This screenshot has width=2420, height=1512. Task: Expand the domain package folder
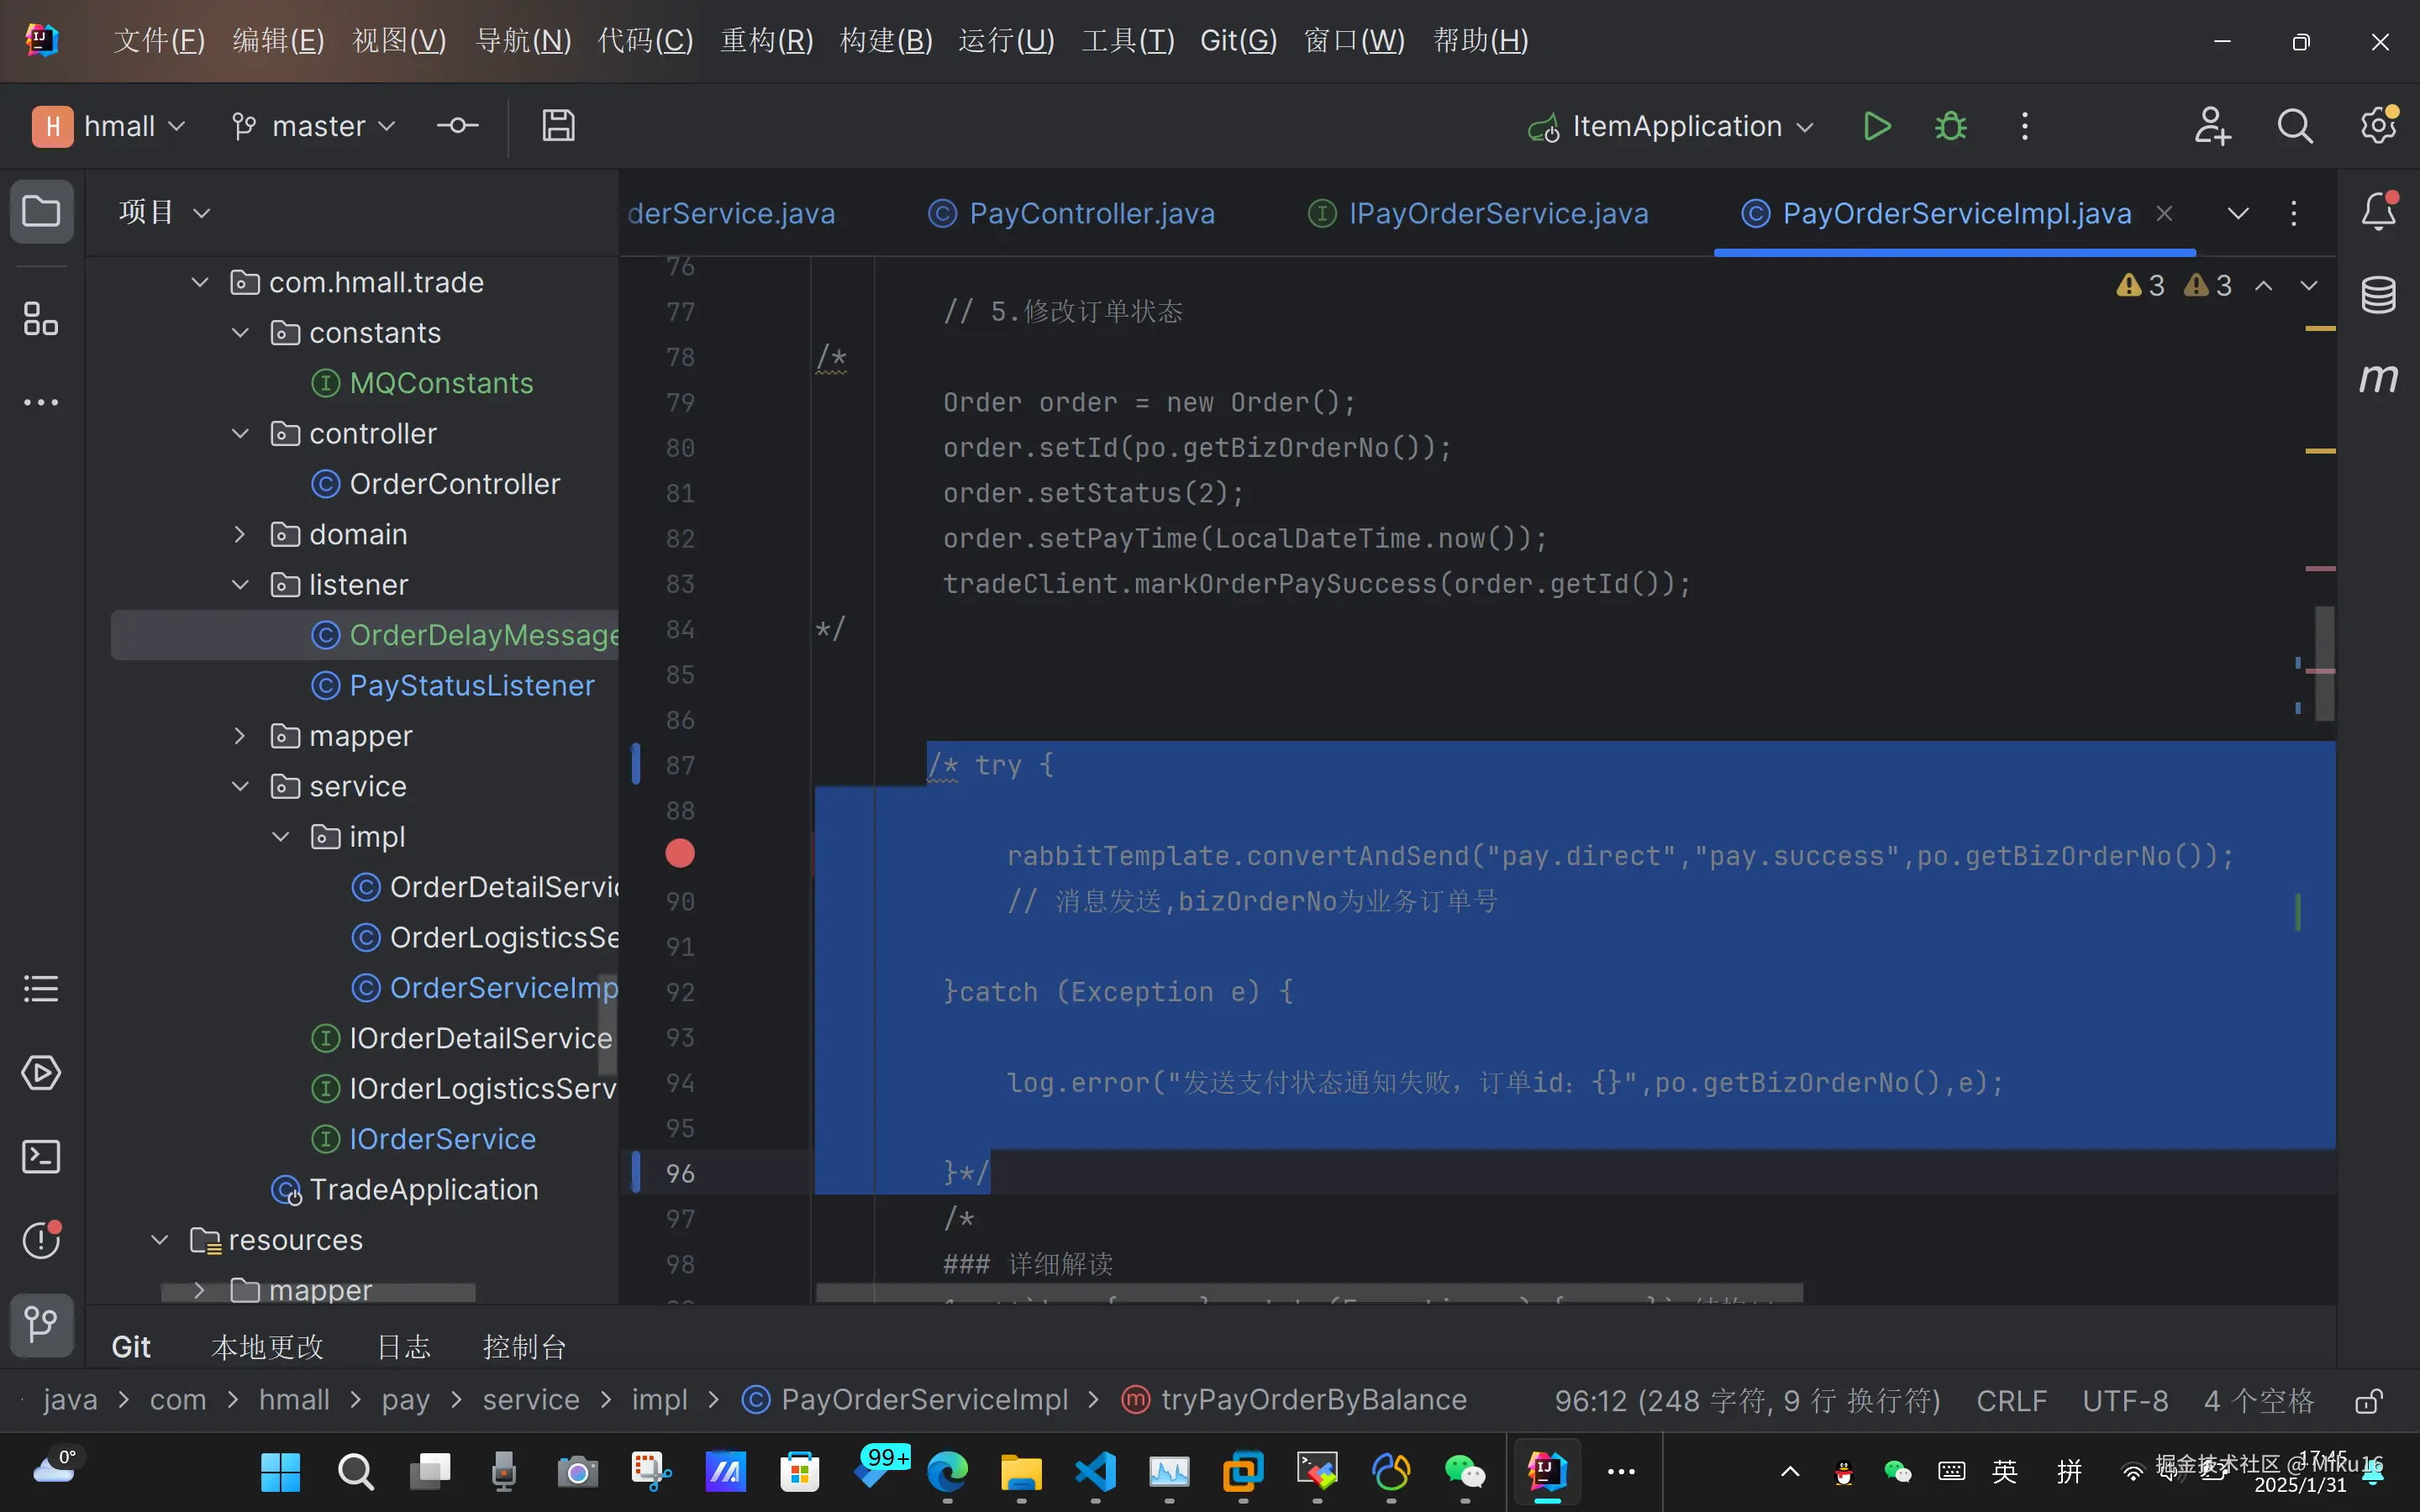pyautogui.click(x=240, y=534)
